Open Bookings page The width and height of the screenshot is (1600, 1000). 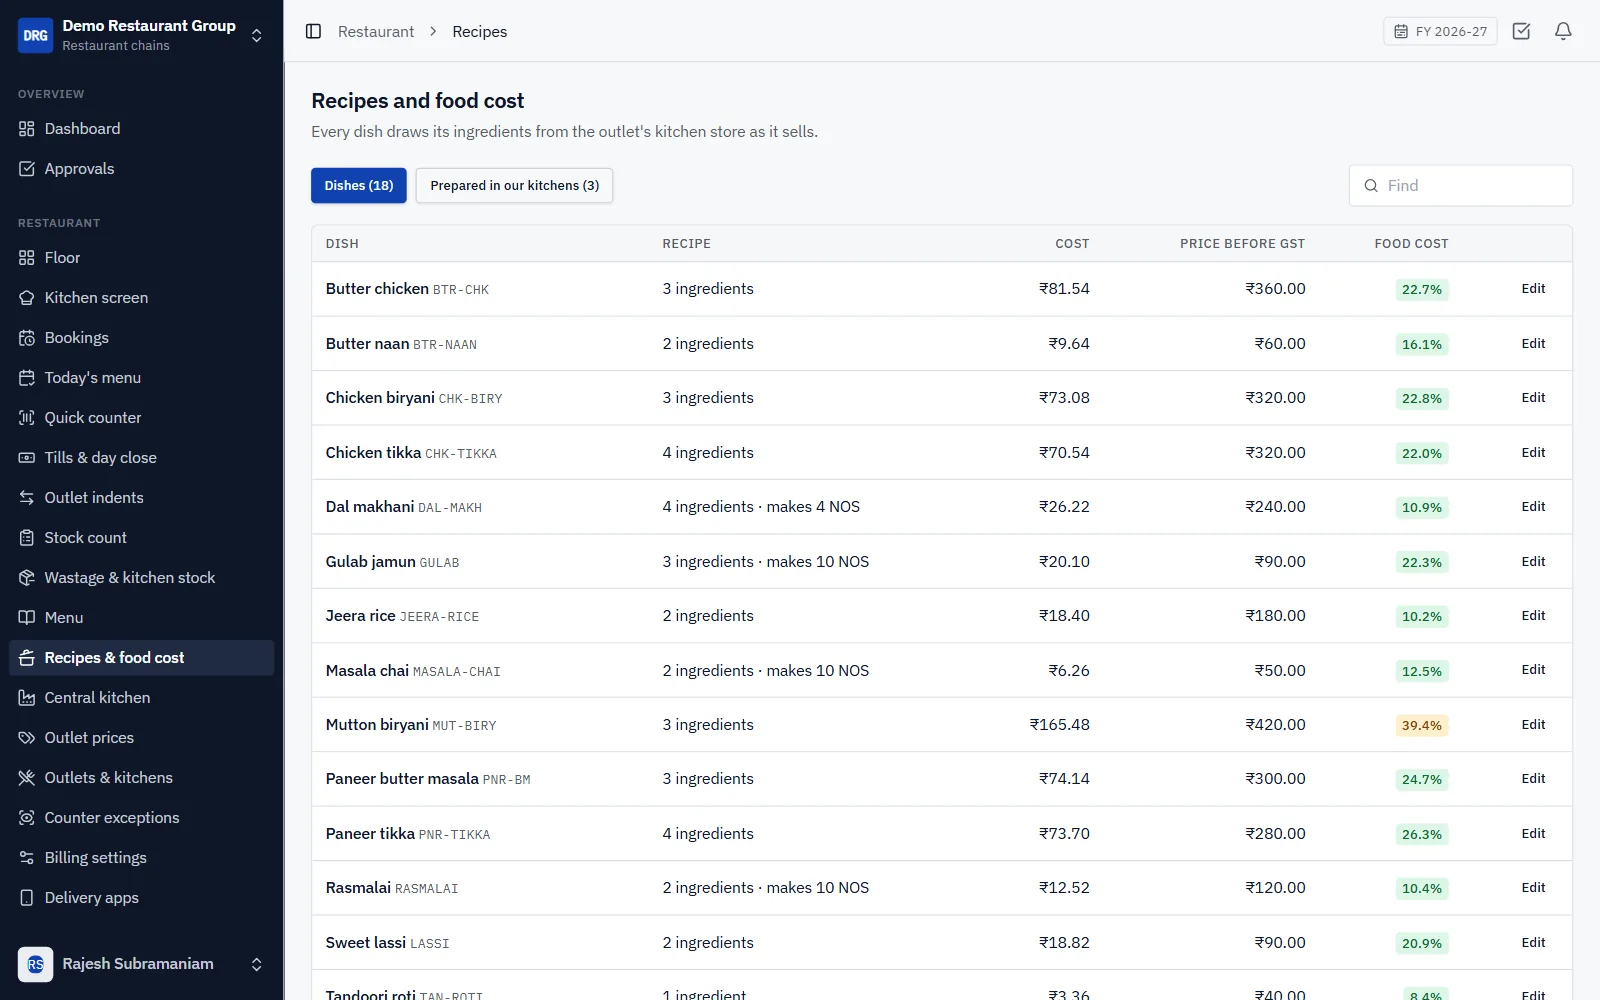(141, 338)
